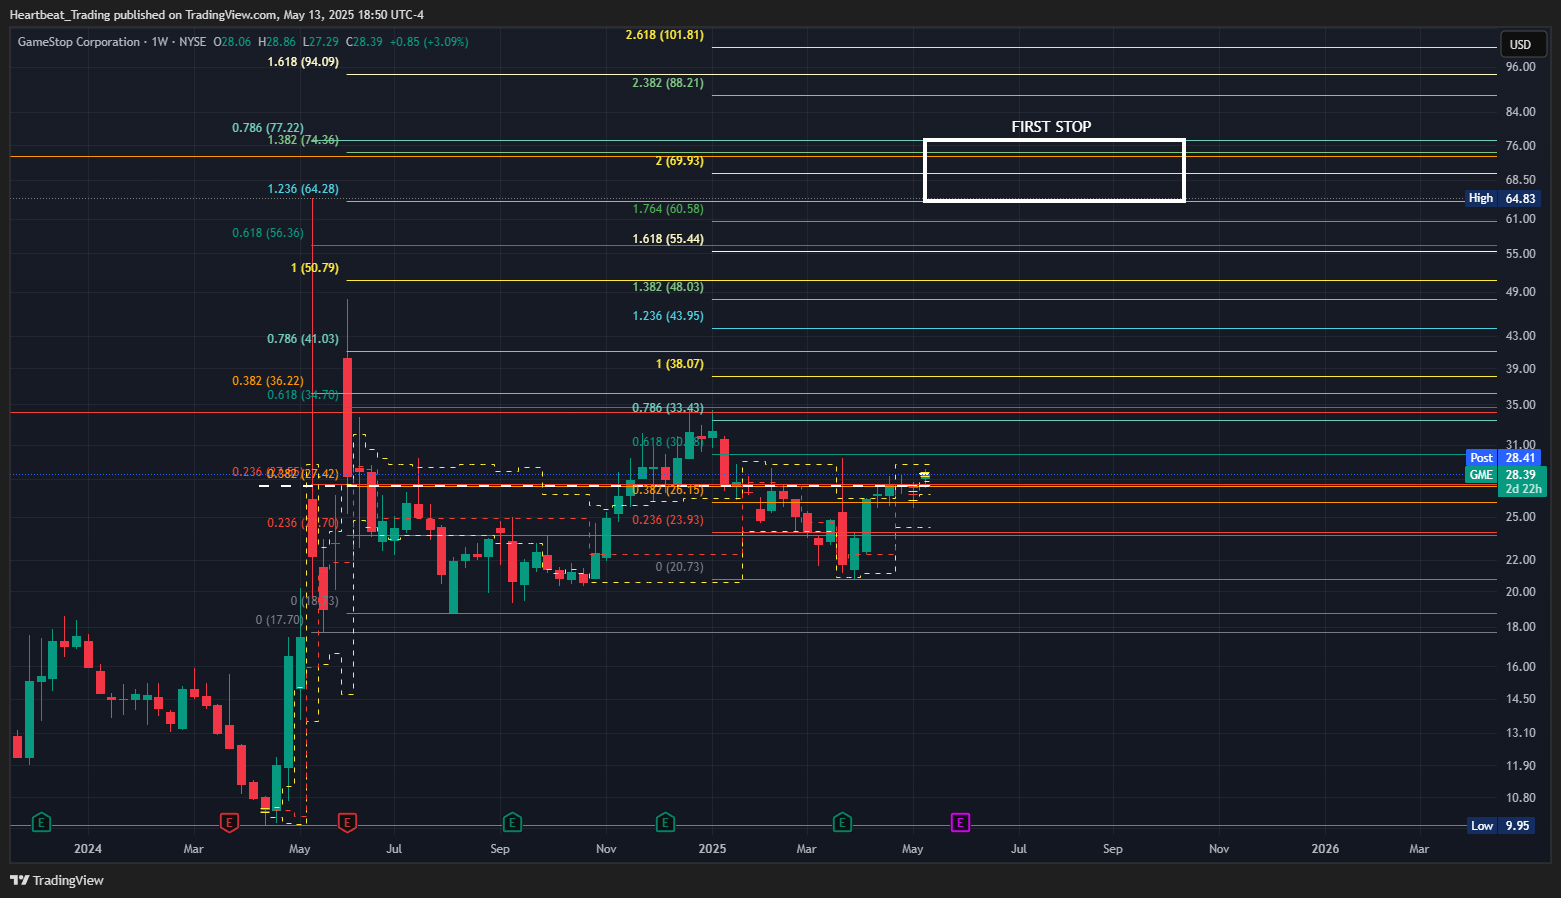Click the 0.382 (36.22) fib label

point(268,381)
